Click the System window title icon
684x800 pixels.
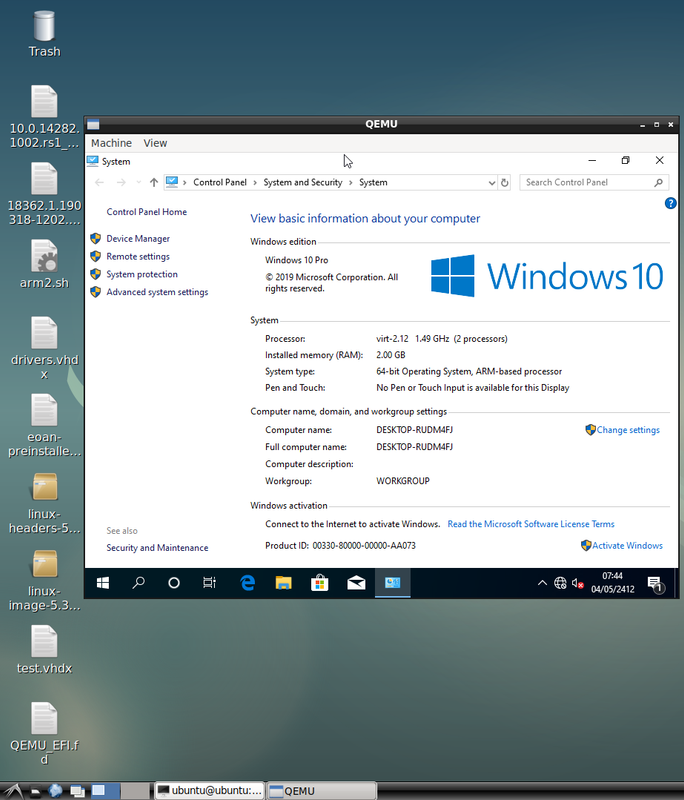[x=92, y=161]
